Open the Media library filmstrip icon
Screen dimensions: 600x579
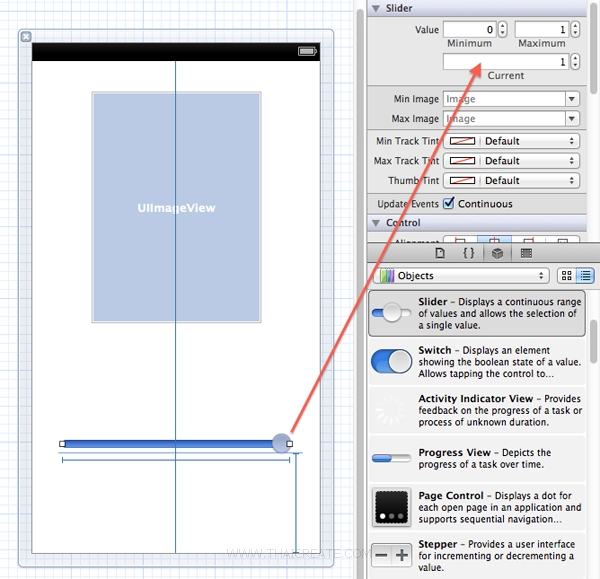tap(526, 253)
